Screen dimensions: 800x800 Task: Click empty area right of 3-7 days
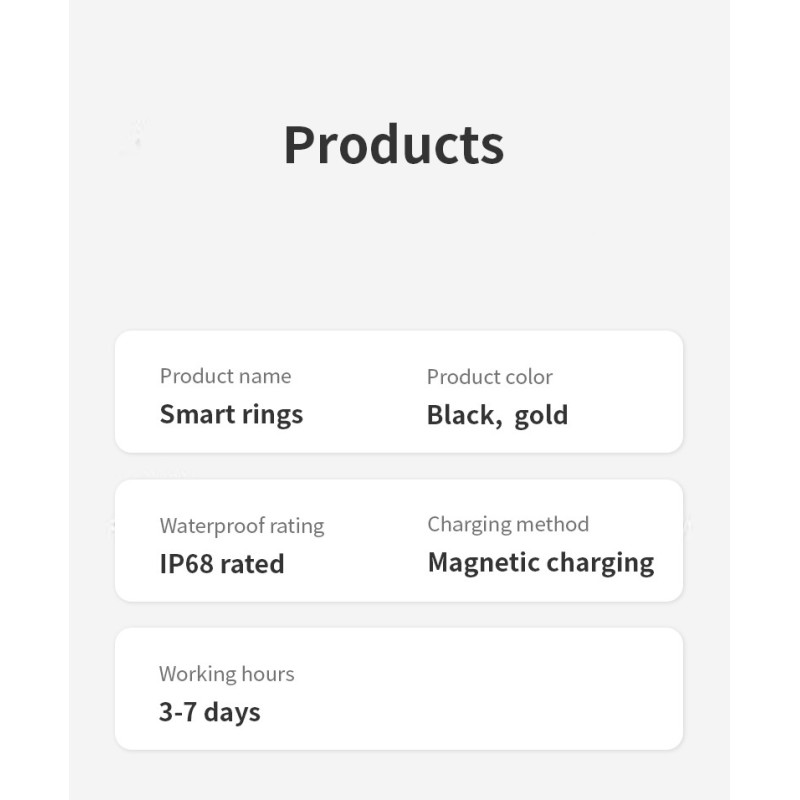480,700
